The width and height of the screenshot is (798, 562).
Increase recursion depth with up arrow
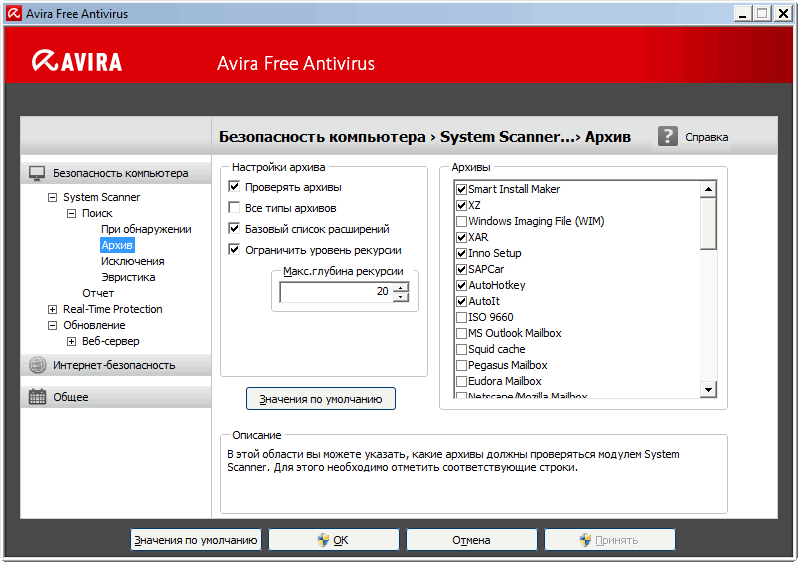(401, 288)
